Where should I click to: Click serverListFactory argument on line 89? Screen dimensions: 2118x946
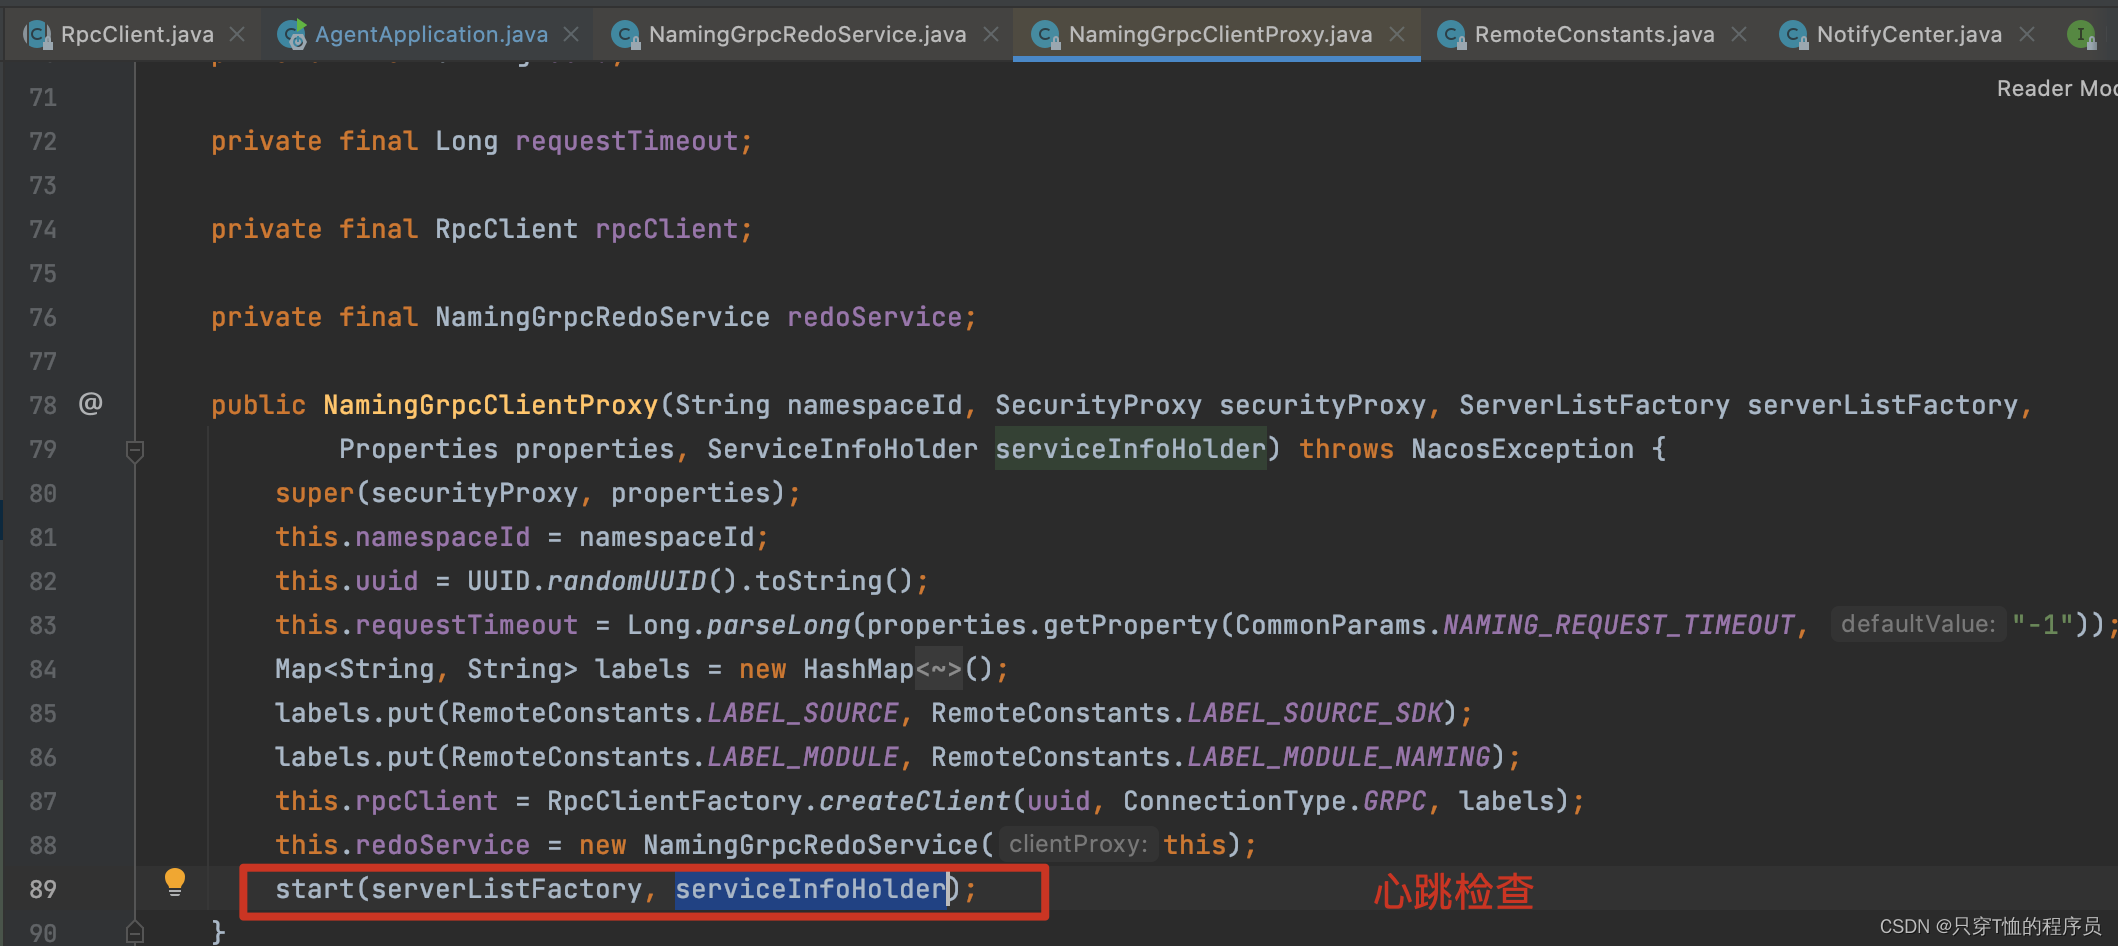tap(506, 889)
